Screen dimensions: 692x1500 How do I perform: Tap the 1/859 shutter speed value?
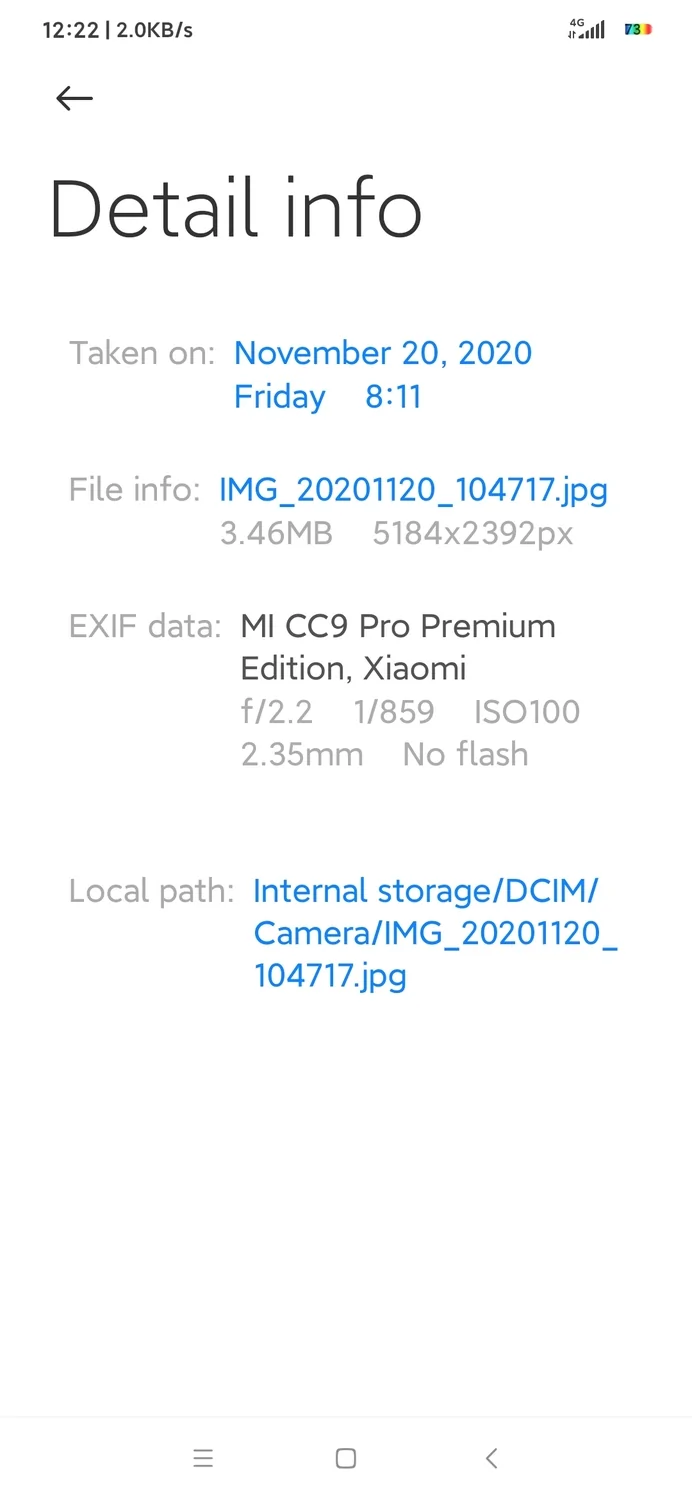[394, 712]
